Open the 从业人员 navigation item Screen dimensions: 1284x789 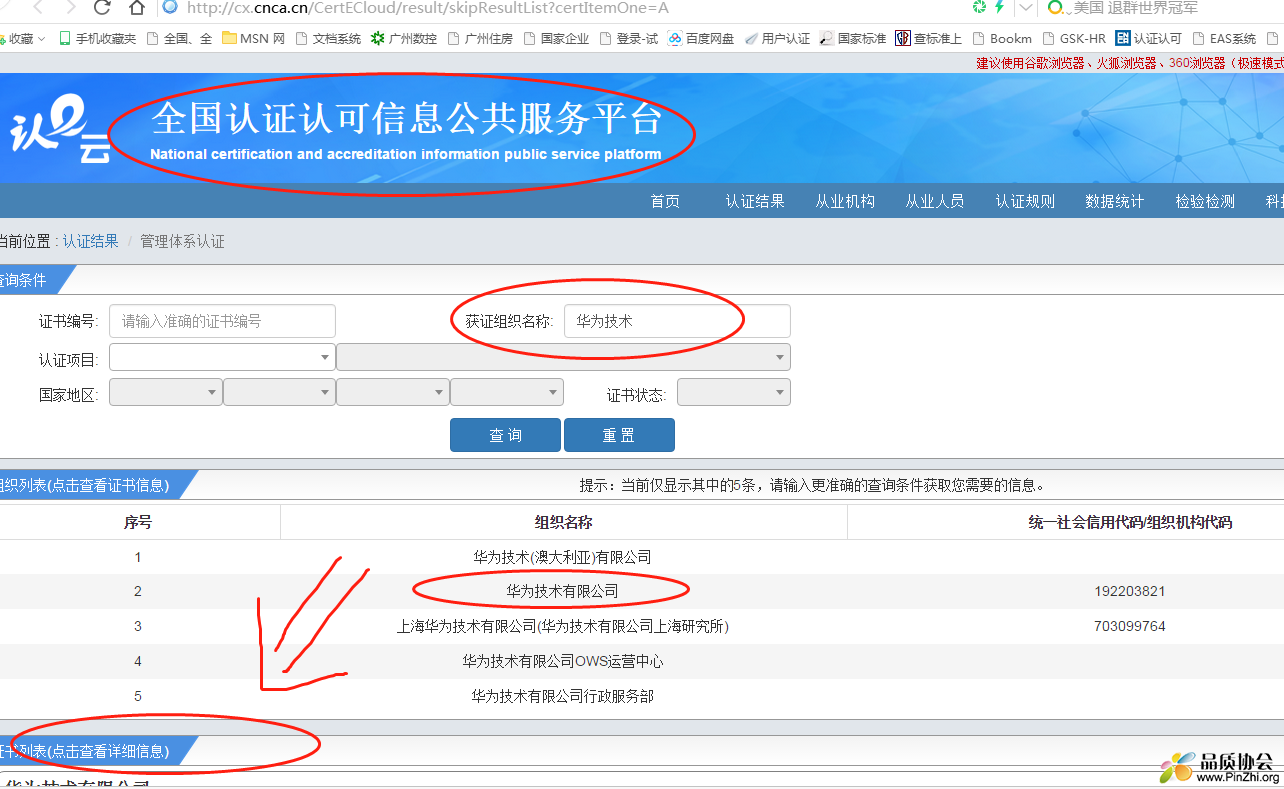coord(935,201)
